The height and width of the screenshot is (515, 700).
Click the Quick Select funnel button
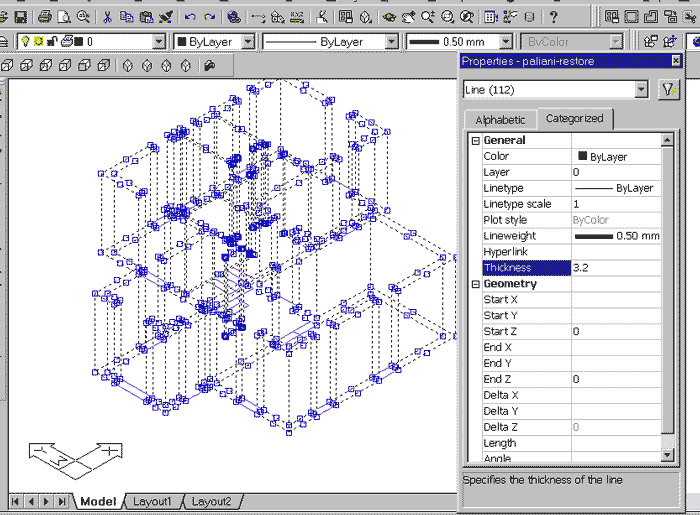(669, 90)
